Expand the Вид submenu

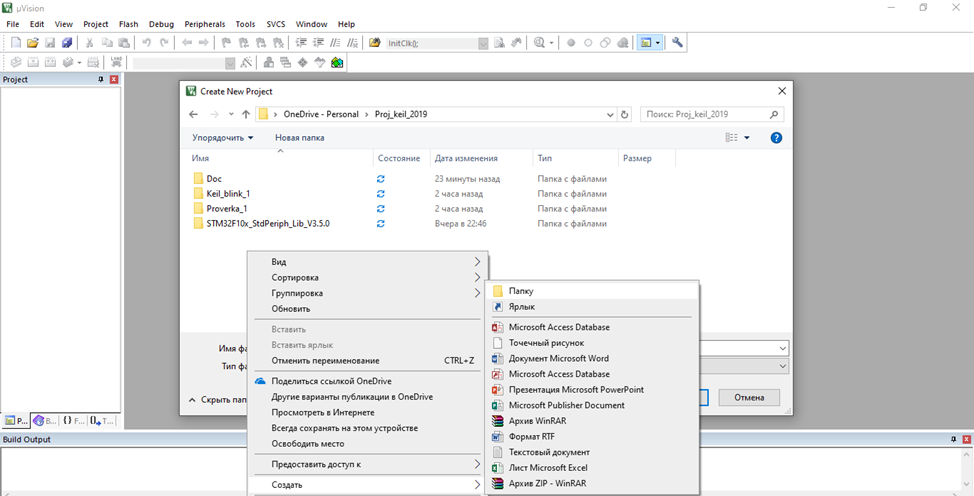[x=367, y=262]
